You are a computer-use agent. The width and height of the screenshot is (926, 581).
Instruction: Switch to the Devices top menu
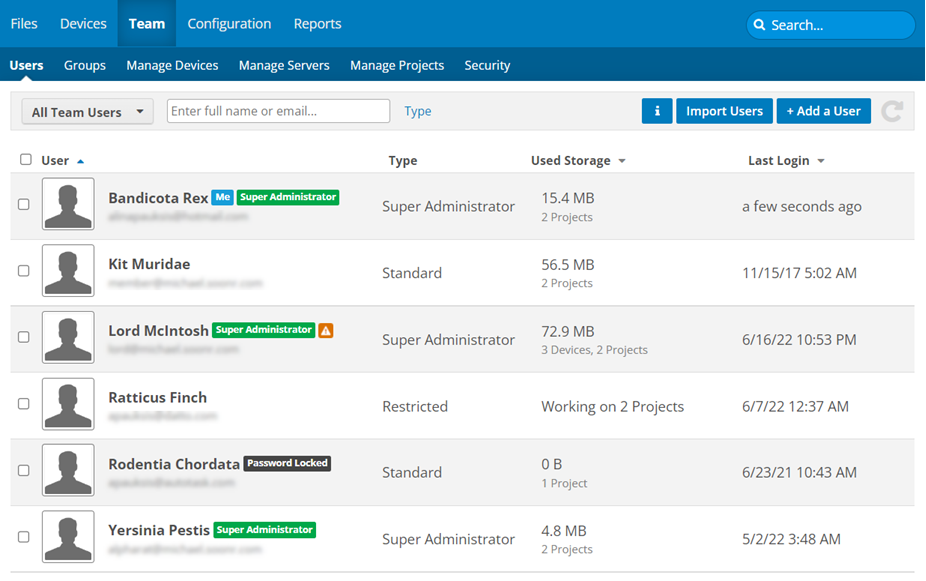coord(83,23)
